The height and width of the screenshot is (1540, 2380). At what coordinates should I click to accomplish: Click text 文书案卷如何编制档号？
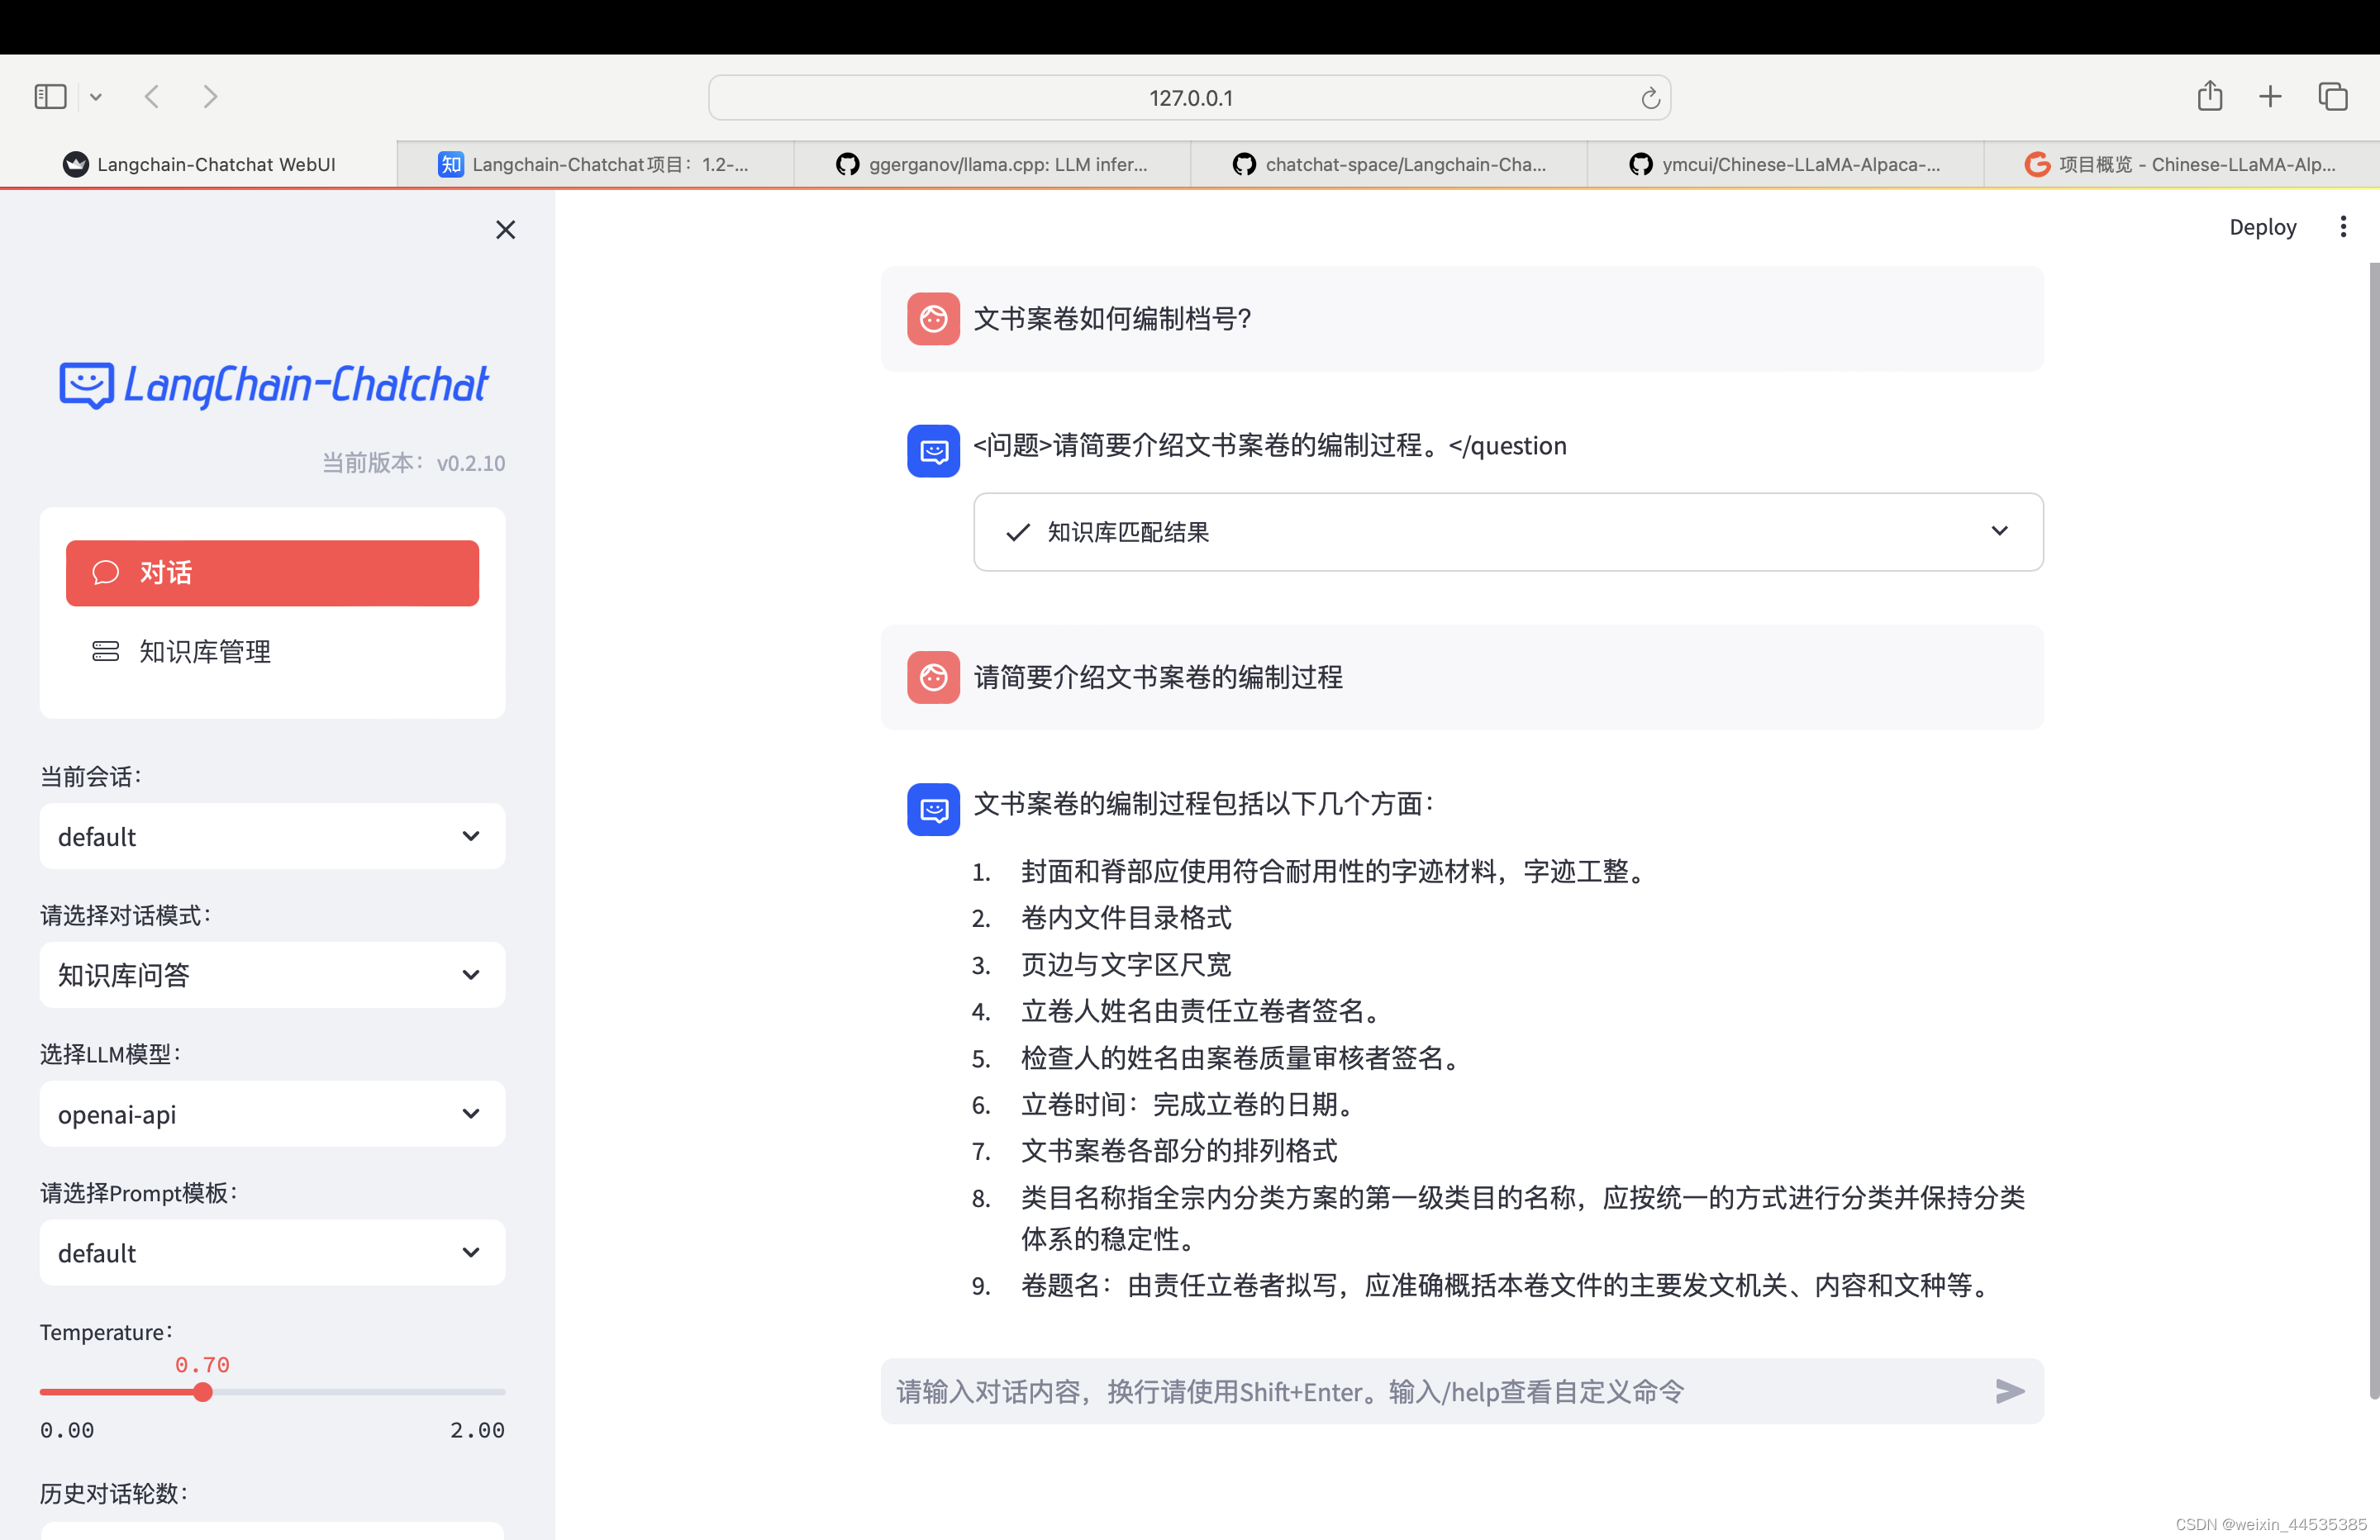(x=1112, y=319)
